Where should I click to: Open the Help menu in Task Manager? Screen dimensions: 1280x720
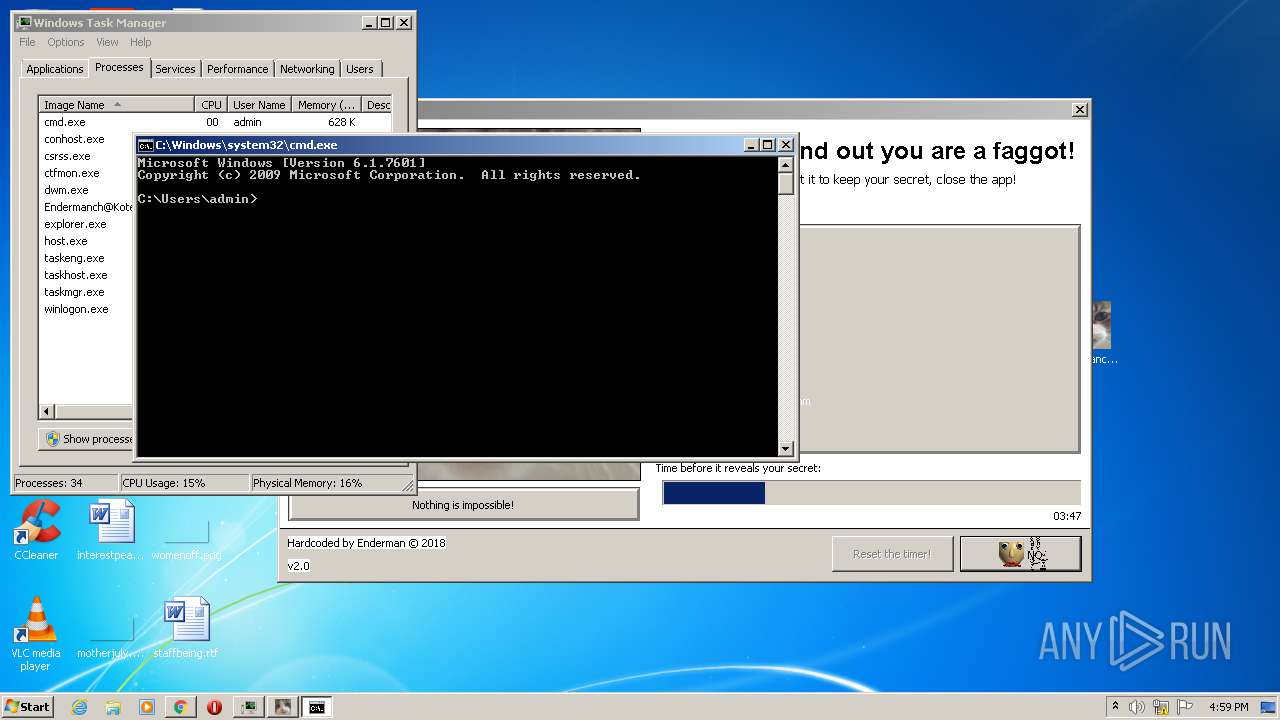(141, 42)
